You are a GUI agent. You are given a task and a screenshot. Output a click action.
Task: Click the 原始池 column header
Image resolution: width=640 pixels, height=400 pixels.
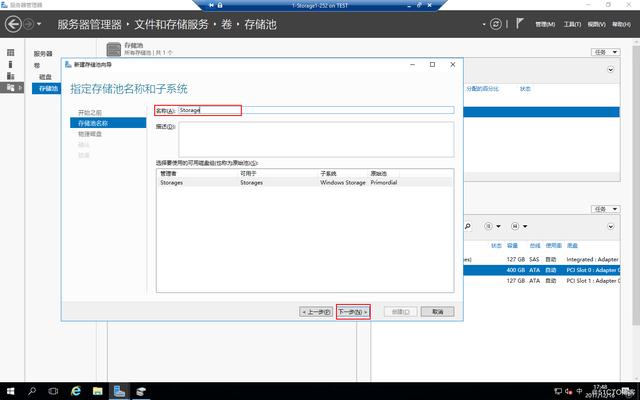point(378,173)
